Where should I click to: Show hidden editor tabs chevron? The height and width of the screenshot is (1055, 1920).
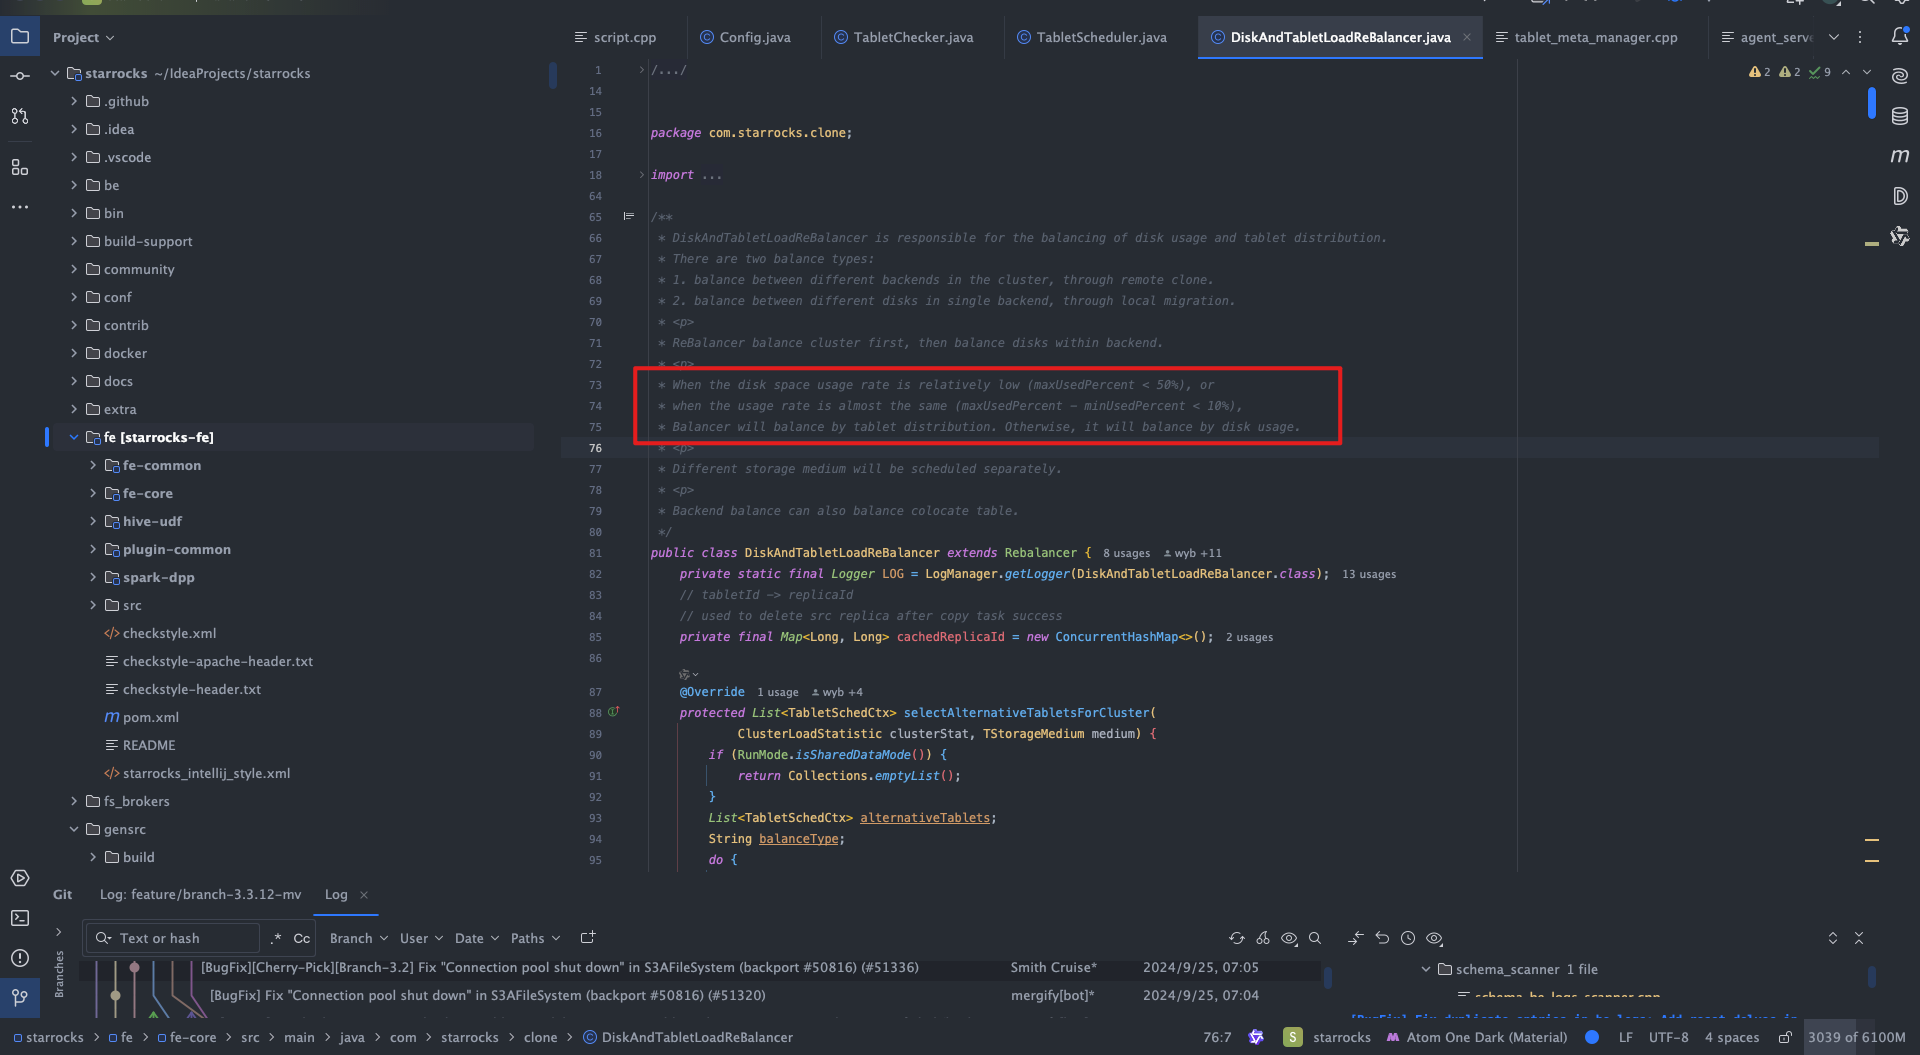tap(1834, 37)
